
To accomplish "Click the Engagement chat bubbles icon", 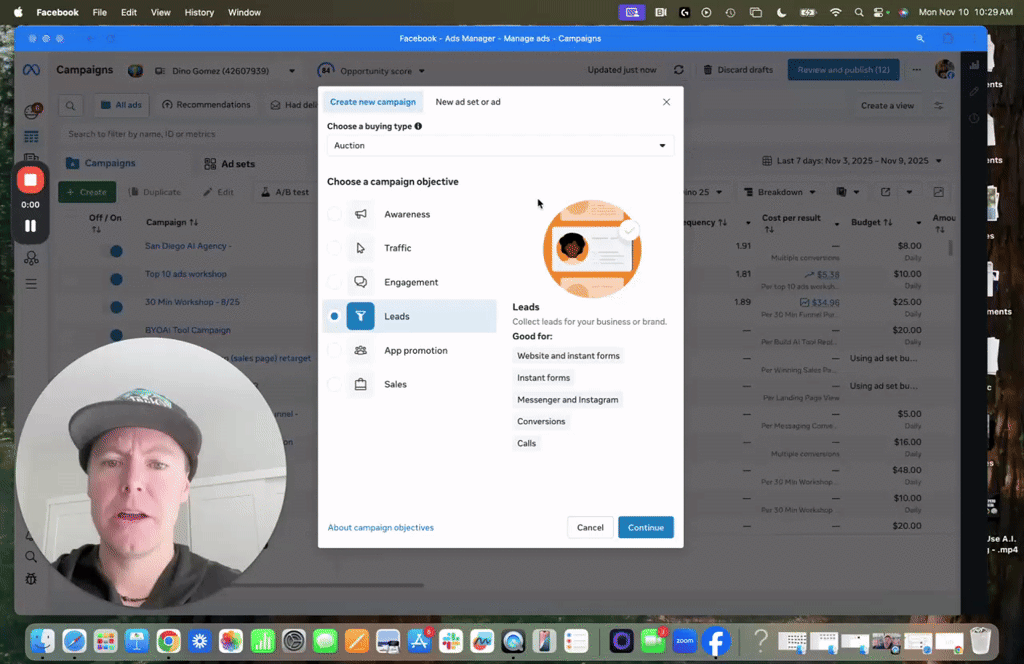I will tap(360, 282).
